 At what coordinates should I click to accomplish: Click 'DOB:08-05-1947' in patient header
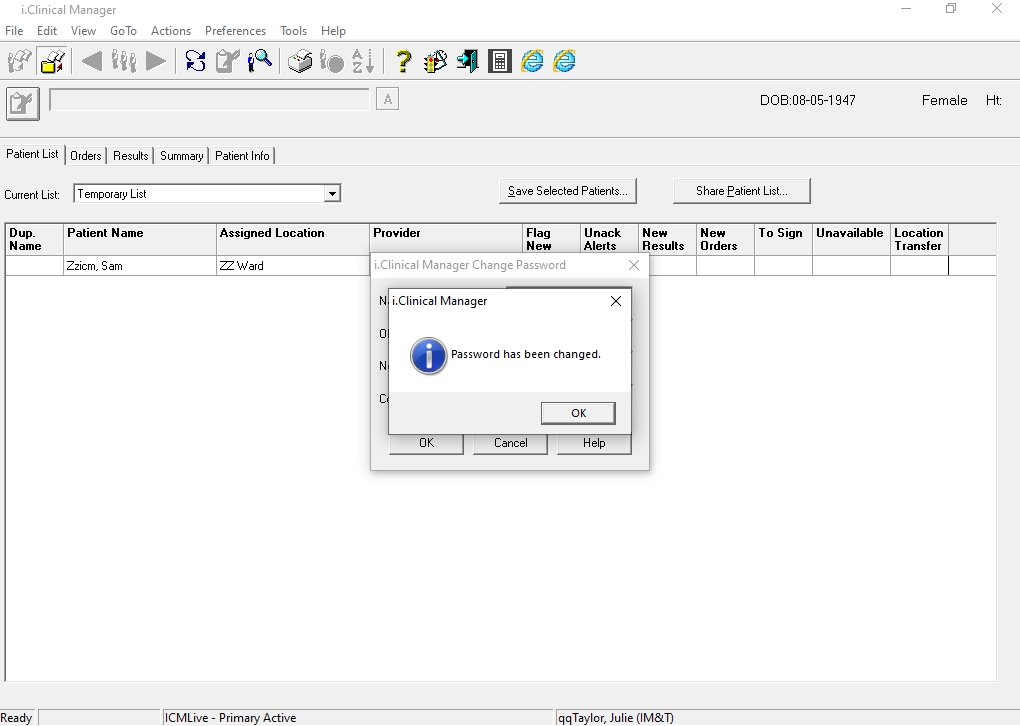tap(808, 100)
